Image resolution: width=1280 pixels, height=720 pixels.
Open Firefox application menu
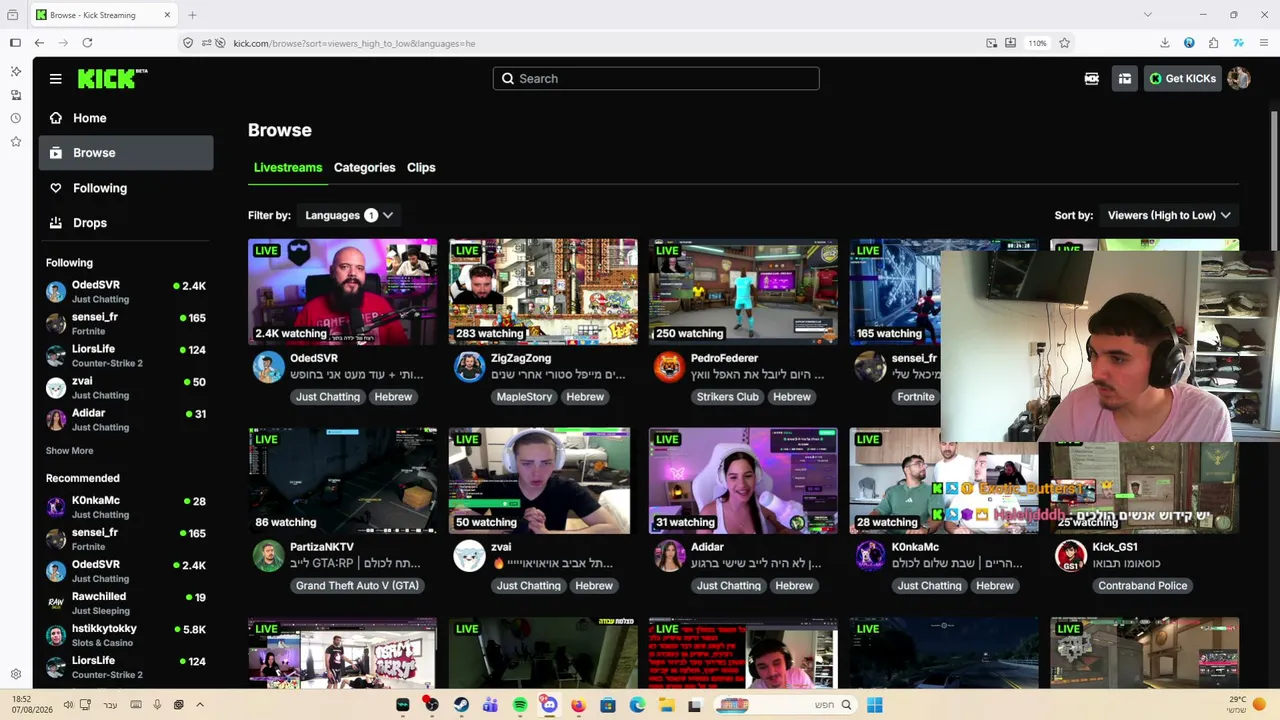[1264, 43]
